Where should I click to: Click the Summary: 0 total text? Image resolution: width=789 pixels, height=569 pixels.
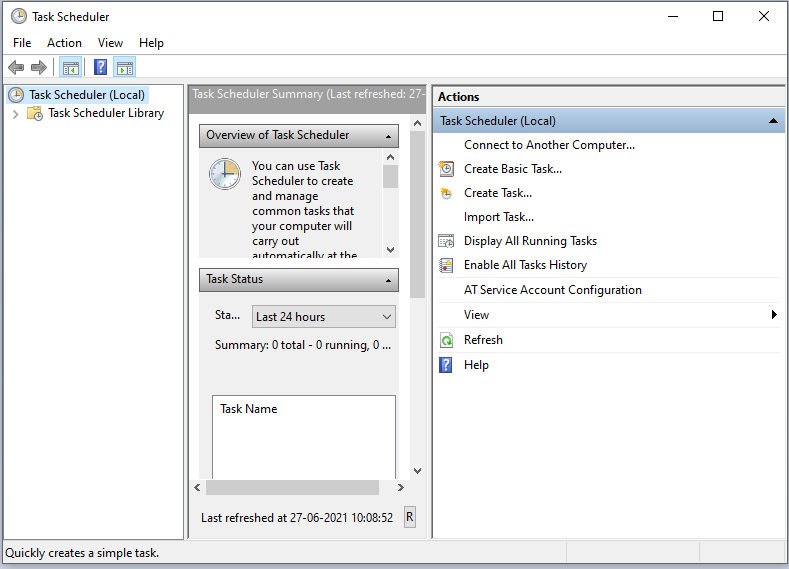303,345
